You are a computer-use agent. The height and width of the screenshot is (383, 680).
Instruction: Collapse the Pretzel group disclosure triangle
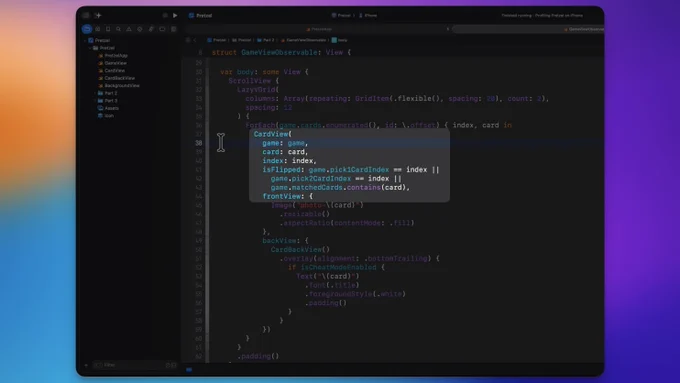pos(90,48)
